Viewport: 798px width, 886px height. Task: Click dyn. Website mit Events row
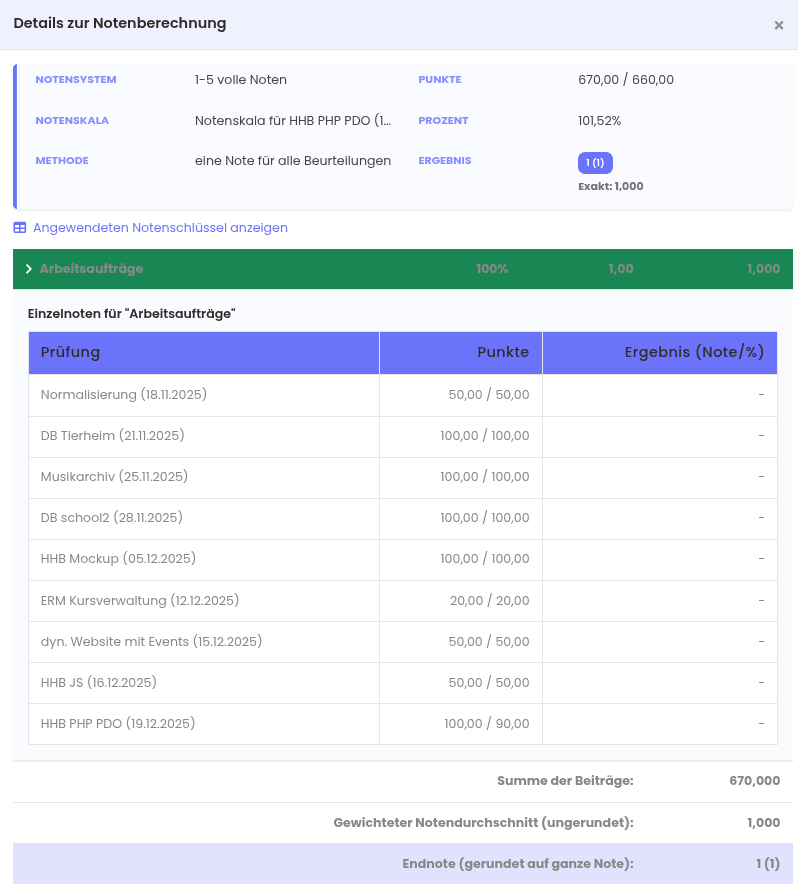click(137, 642)
